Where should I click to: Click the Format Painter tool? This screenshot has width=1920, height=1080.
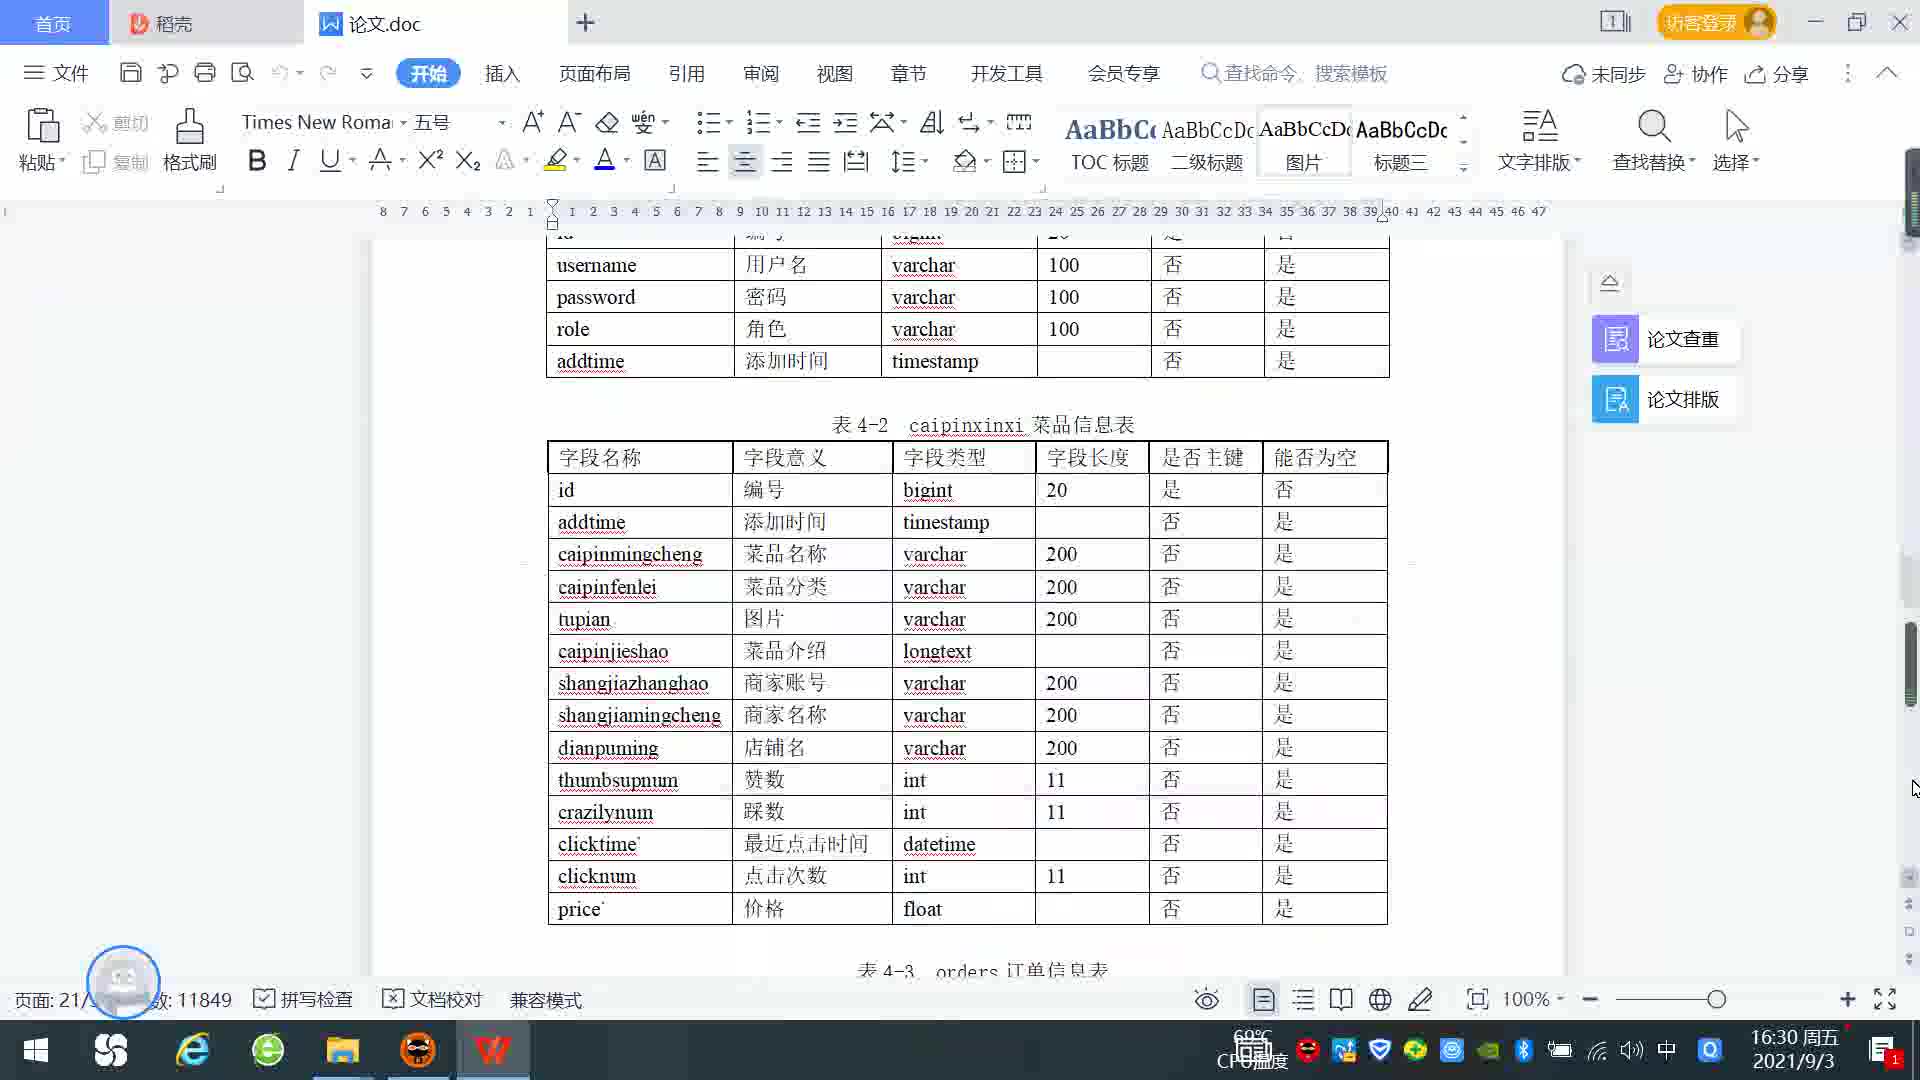189,140
